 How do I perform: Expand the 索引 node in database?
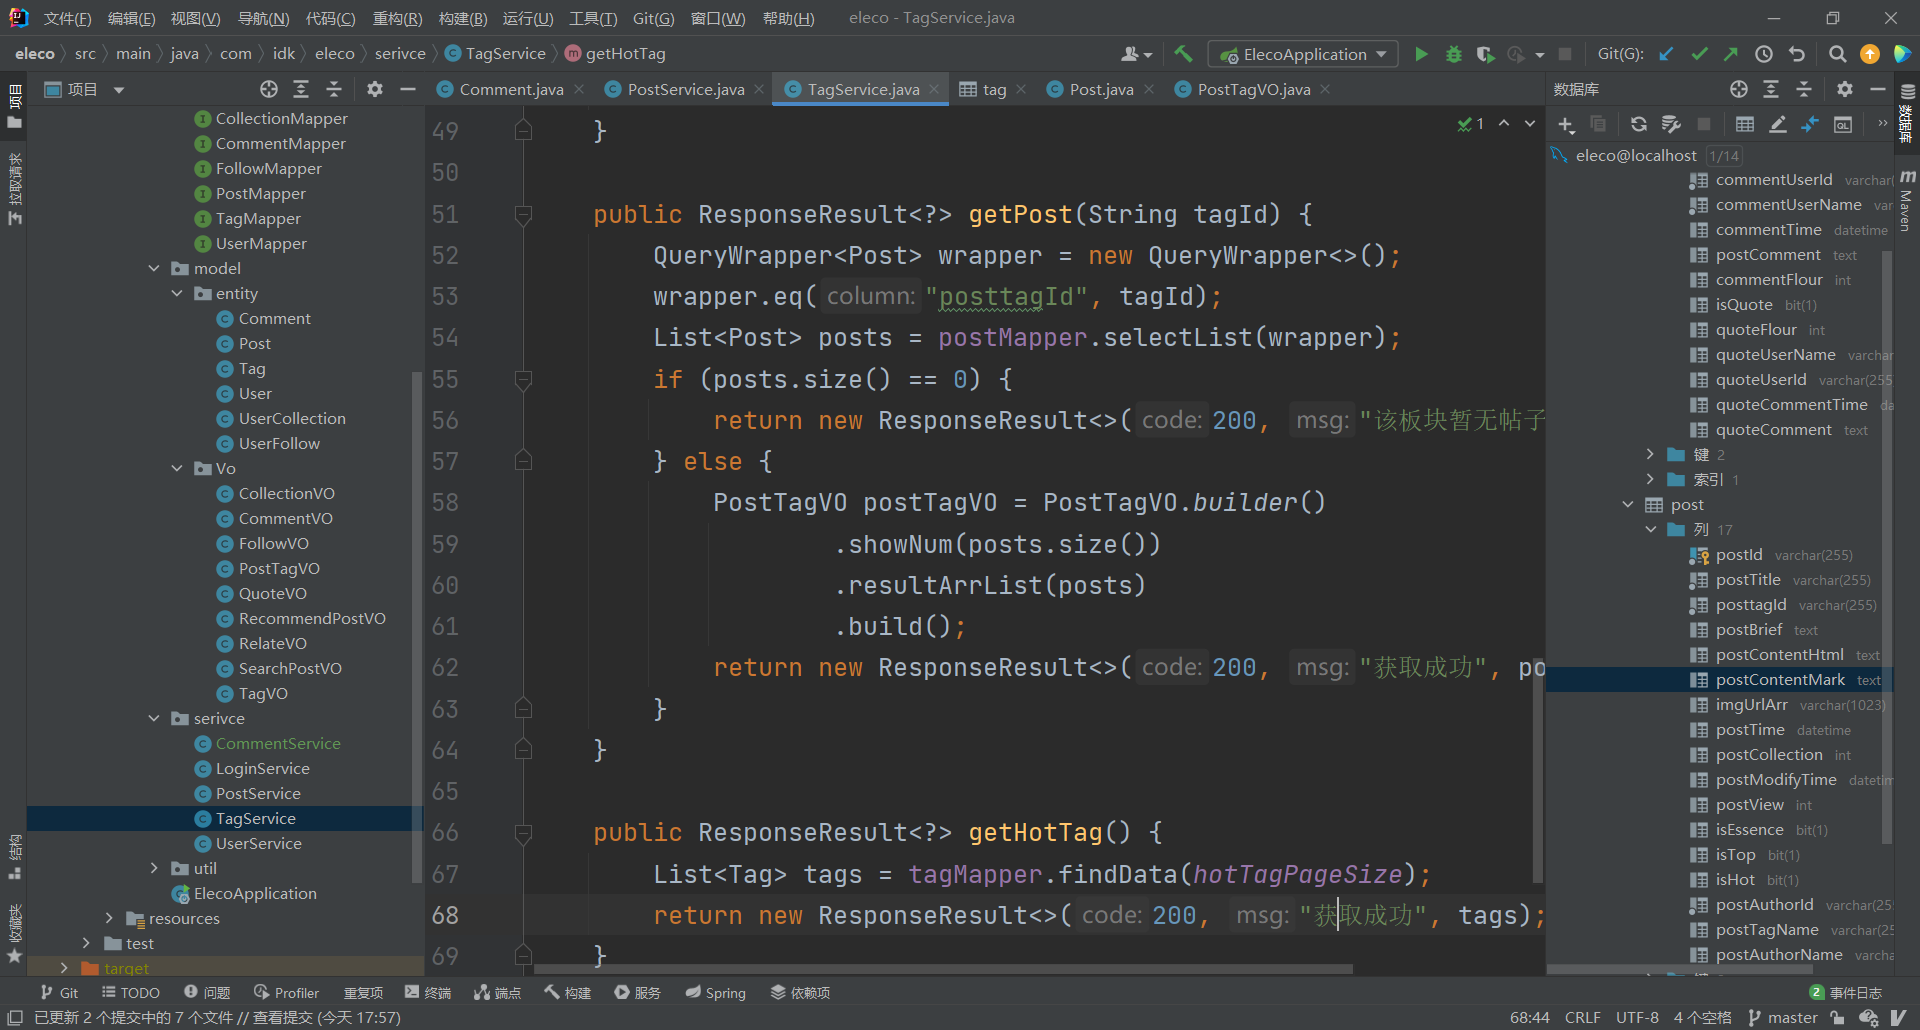point(1650,479)
